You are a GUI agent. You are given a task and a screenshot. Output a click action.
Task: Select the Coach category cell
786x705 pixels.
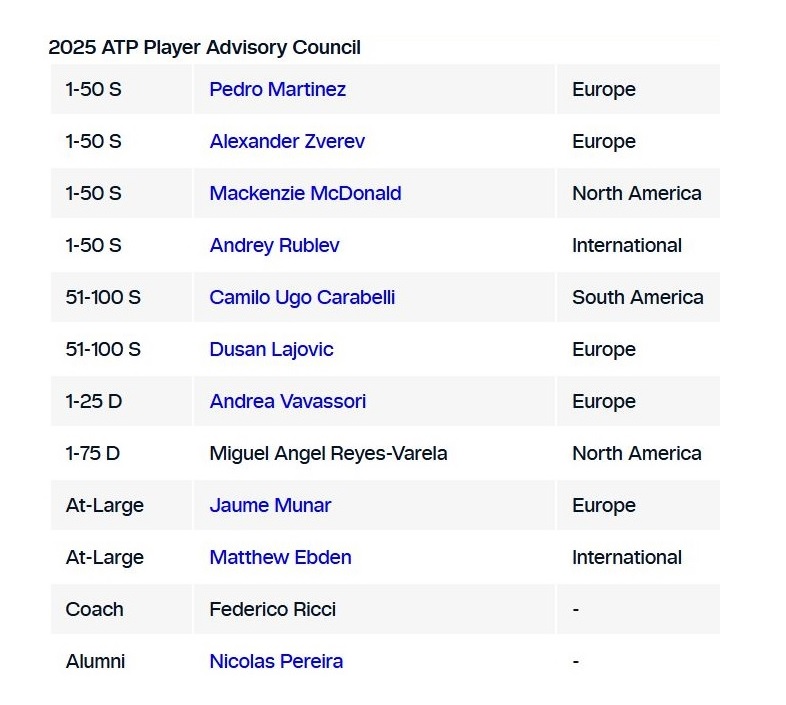(94, 609)
